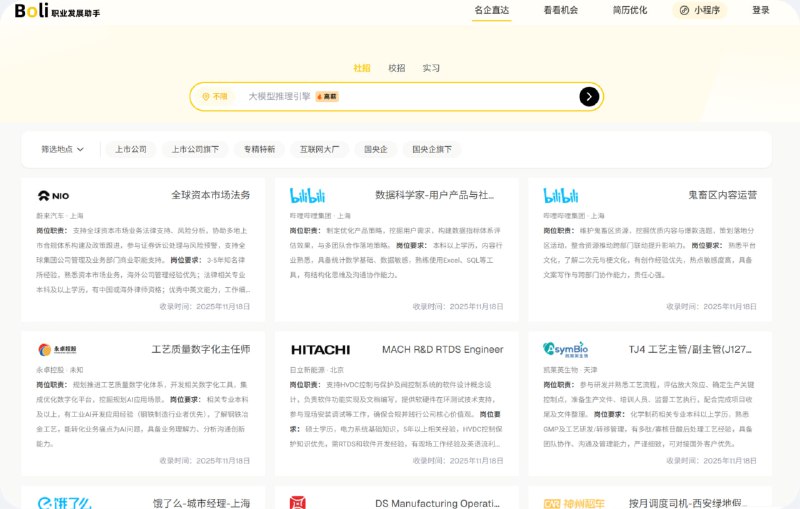Screen dimensions: 800x509
Task: Toggle the 国央企 filter chip
Action: tap(376, 149)
